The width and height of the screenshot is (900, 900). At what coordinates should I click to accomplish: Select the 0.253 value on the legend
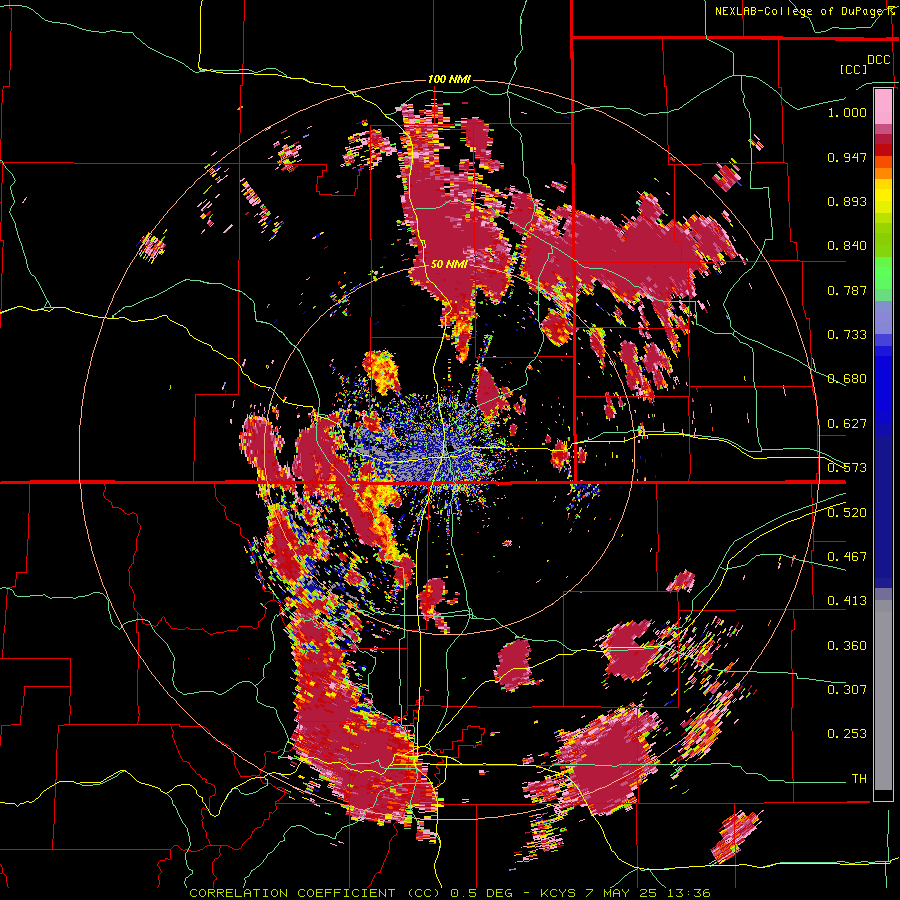tap(847, 734)
